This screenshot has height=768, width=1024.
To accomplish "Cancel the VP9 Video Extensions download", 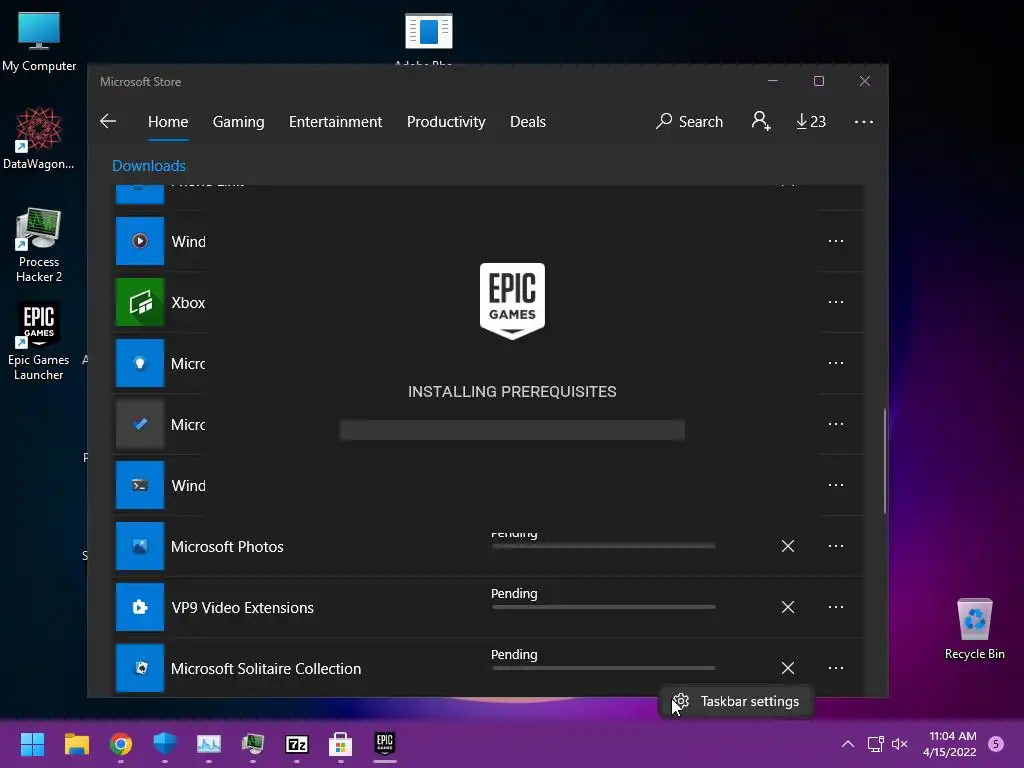I will click(x=788, y=607).
